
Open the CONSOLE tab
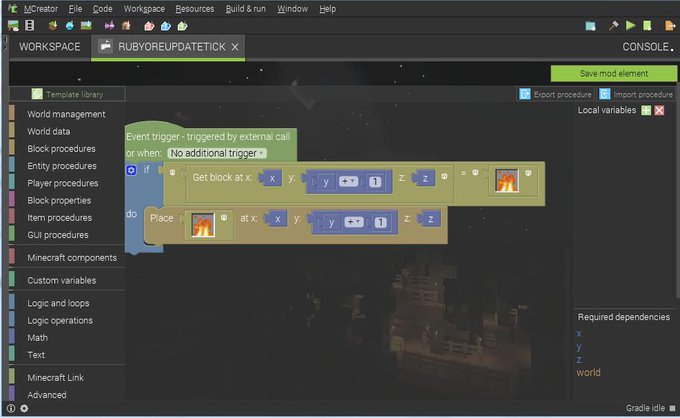[x=646, y=47]
